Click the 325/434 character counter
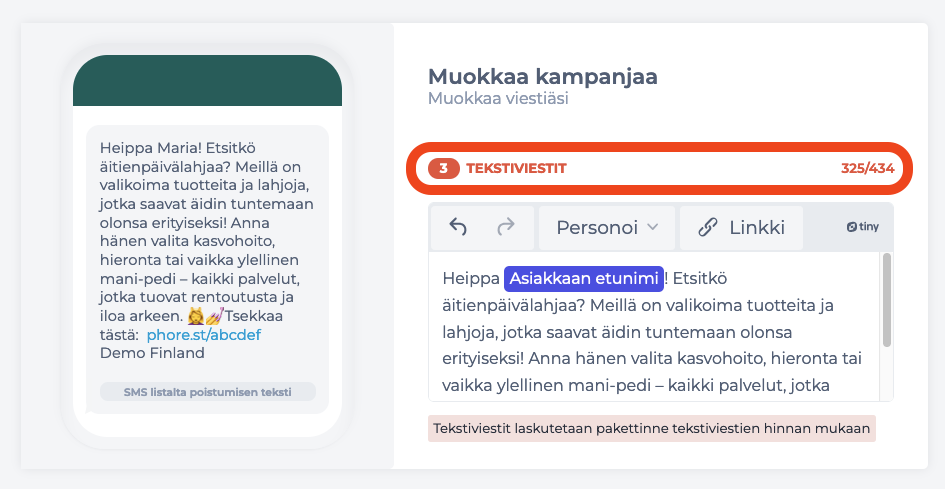 coord(867,168)
